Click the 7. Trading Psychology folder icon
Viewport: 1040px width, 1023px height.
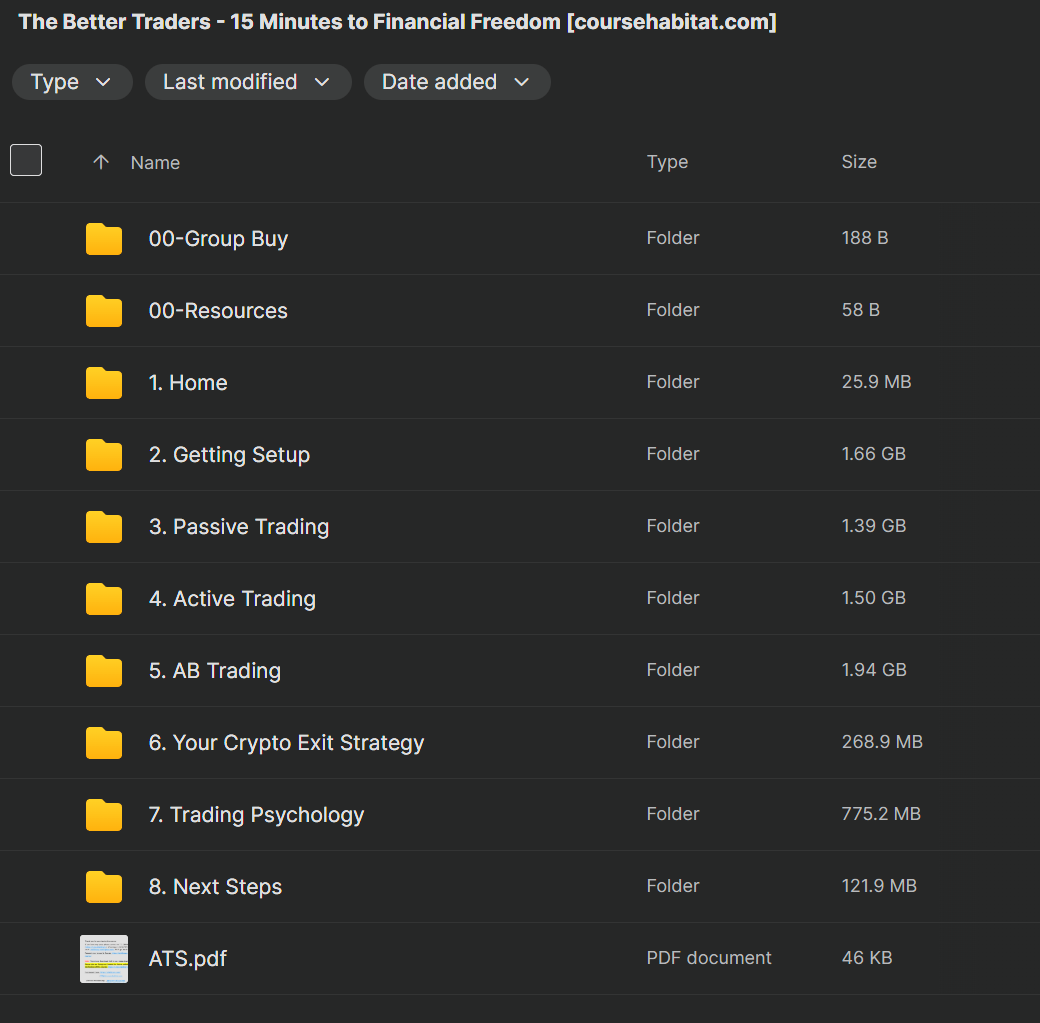click(x=104, y=815)
